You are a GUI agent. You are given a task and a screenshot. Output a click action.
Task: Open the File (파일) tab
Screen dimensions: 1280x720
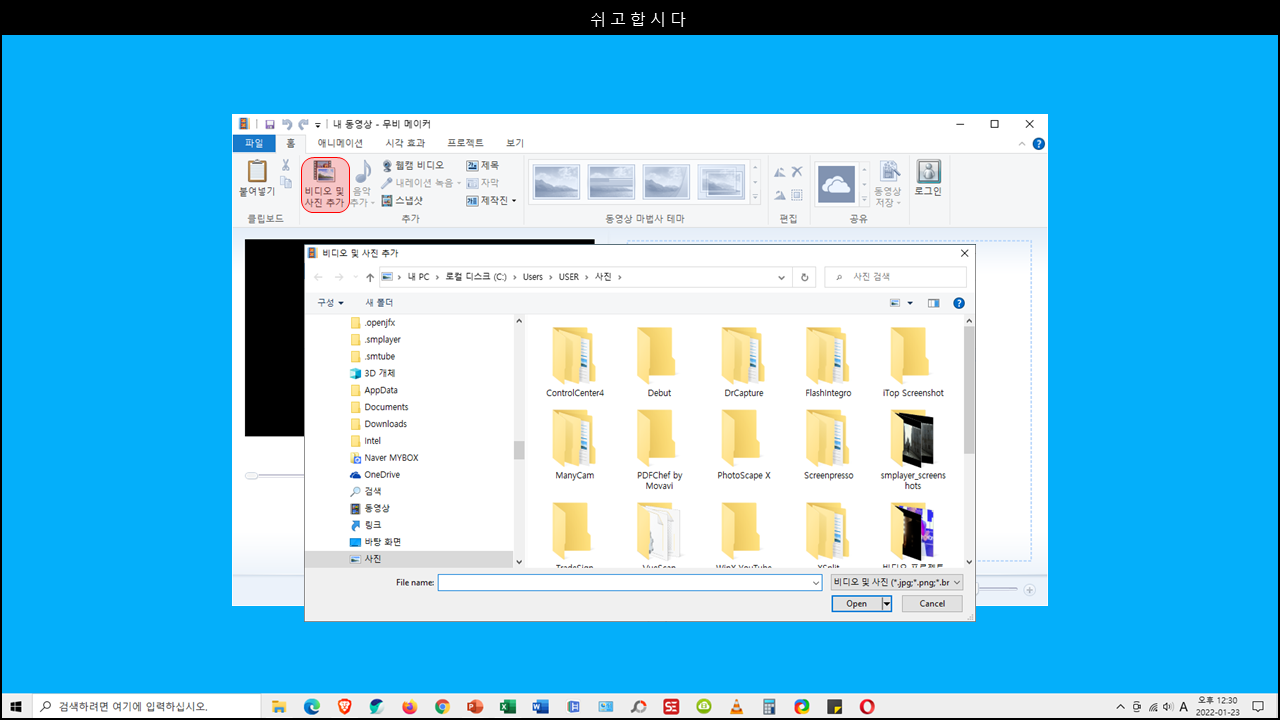click(x=254, y=143)
